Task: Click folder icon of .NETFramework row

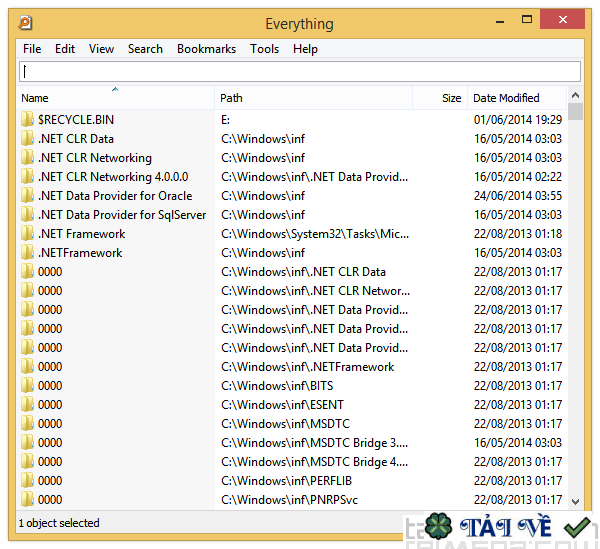Action: (27, 253)
